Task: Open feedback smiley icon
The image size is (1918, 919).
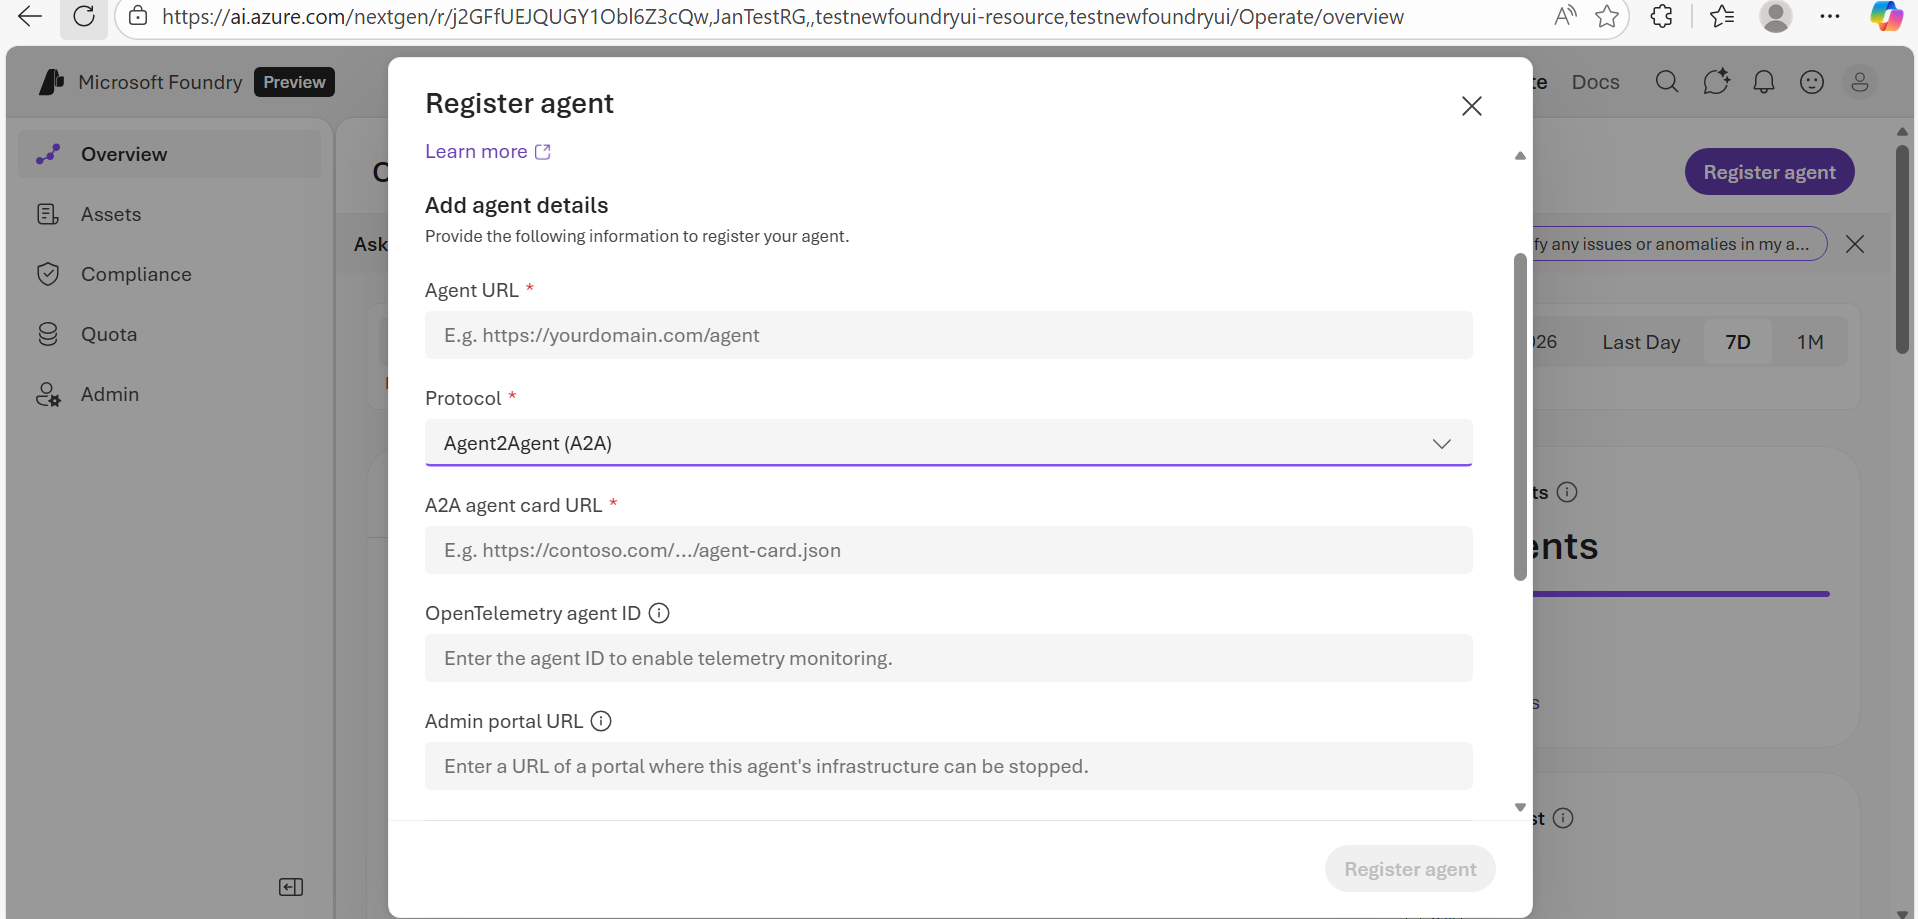Action: point(1812,82)
